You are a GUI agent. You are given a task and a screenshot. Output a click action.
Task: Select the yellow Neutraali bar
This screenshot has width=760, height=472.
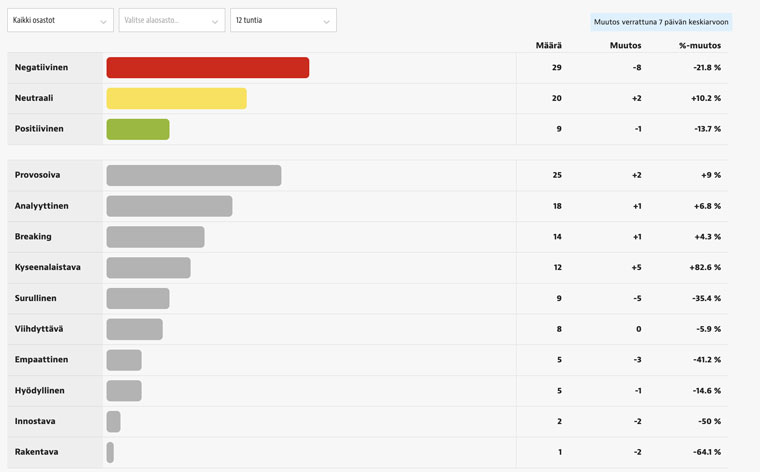click(x=176, y=98)
